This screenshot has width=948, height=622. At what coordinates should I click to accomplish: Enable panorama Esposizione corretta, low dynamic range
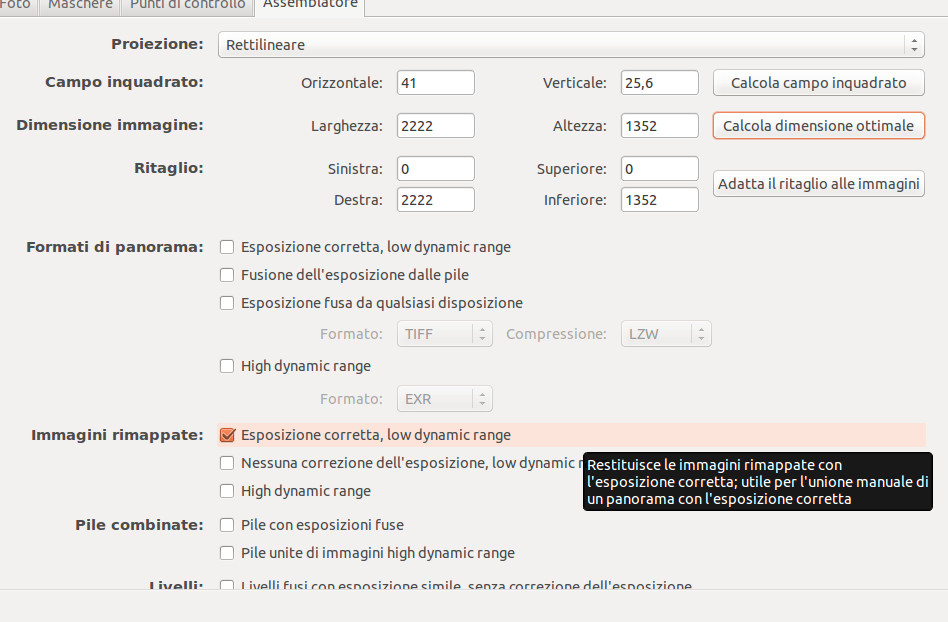tap(227, 247)
